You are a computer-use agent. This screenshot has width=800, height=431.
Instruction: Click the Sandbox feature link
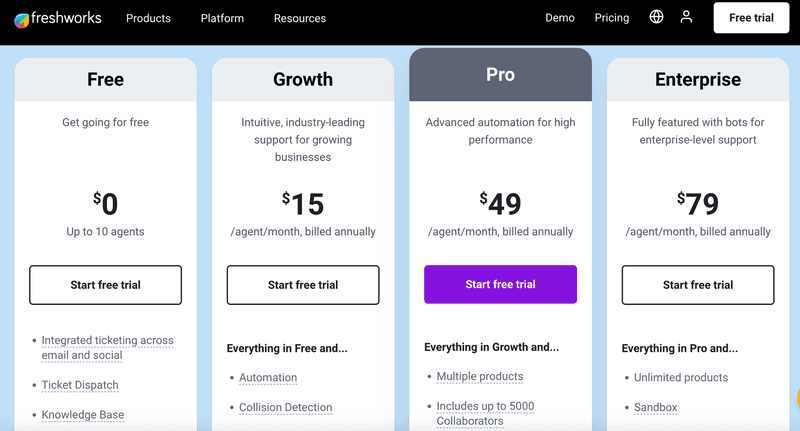click(656, 408)
